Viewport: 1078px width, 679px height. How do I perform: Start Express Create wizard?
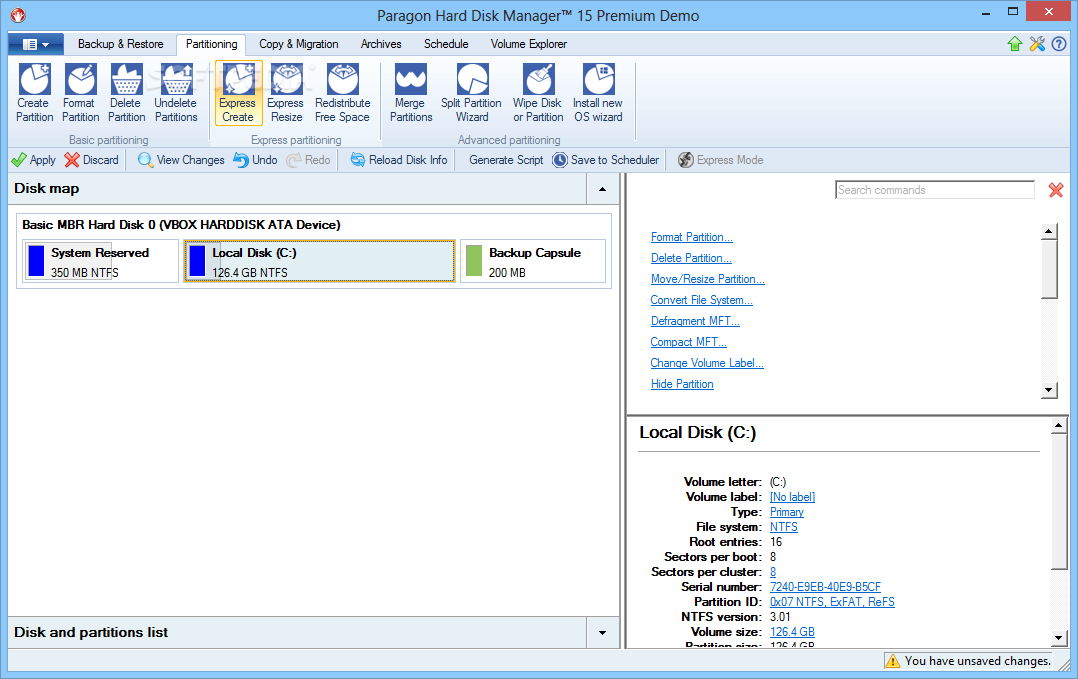238,93
